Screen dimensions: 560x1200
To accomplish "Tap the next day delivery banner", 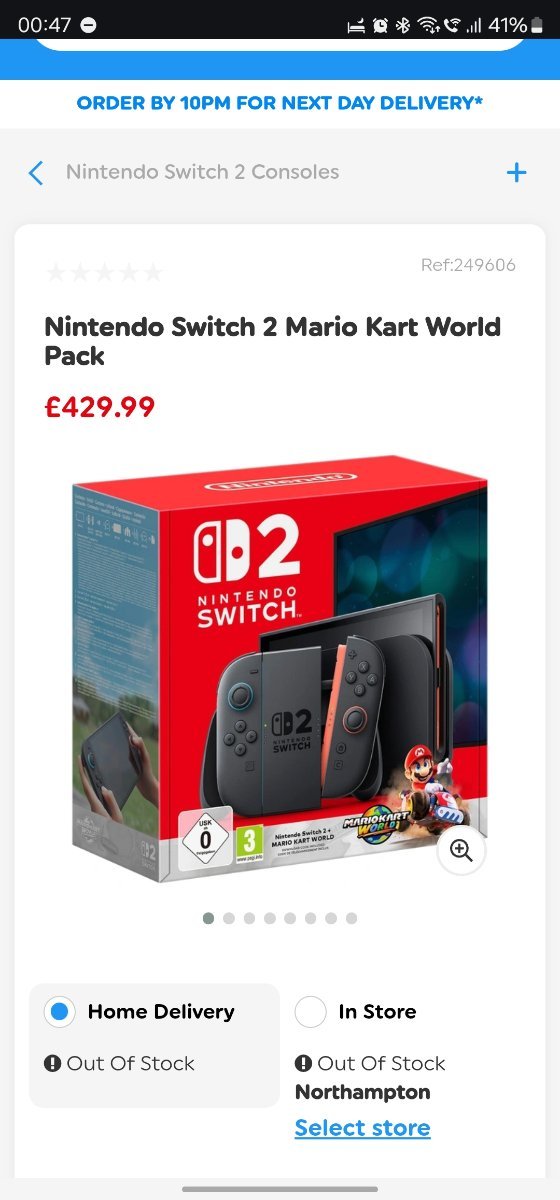I will pyautogui.click(x=280, y=103).
